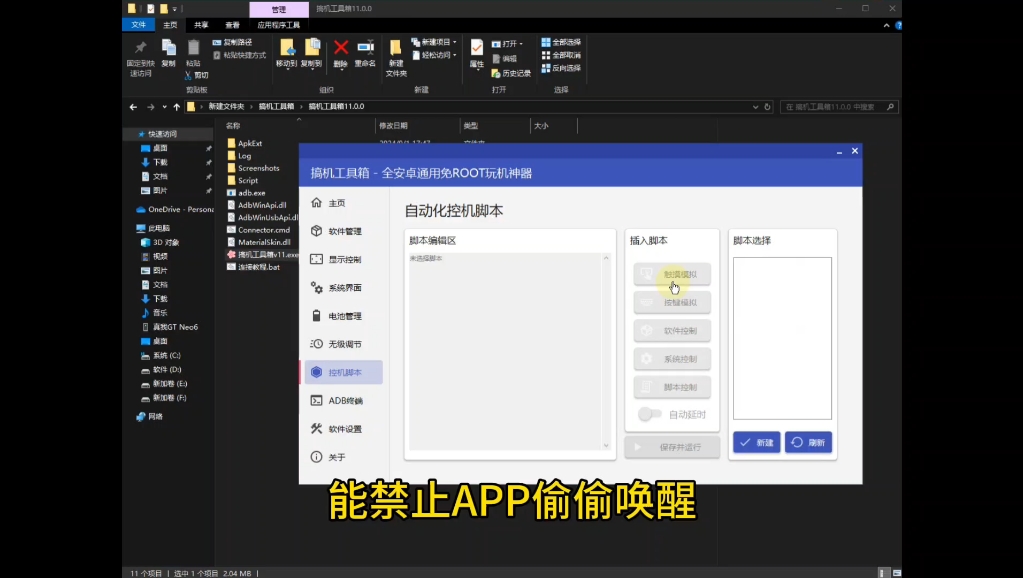Screen dimensions: 1023x578
Task: Open the address bar history dropdown arrow
Action: click(x=756, y=107)
